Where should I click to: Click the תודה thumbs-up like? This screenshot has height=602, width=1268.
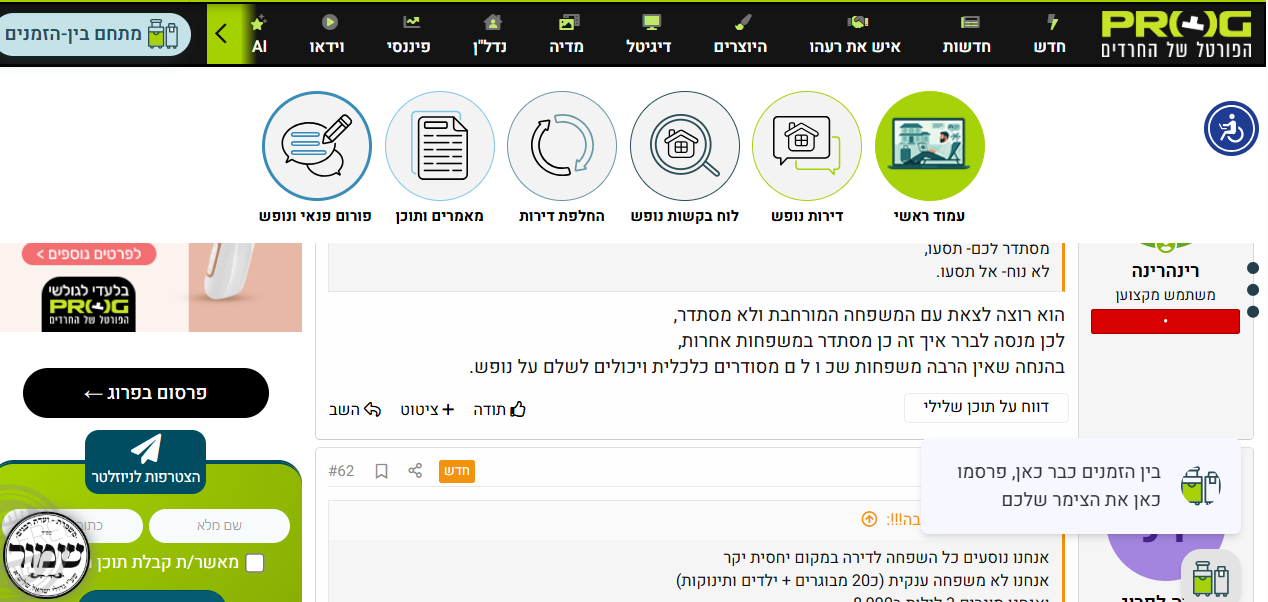[499, 409]
